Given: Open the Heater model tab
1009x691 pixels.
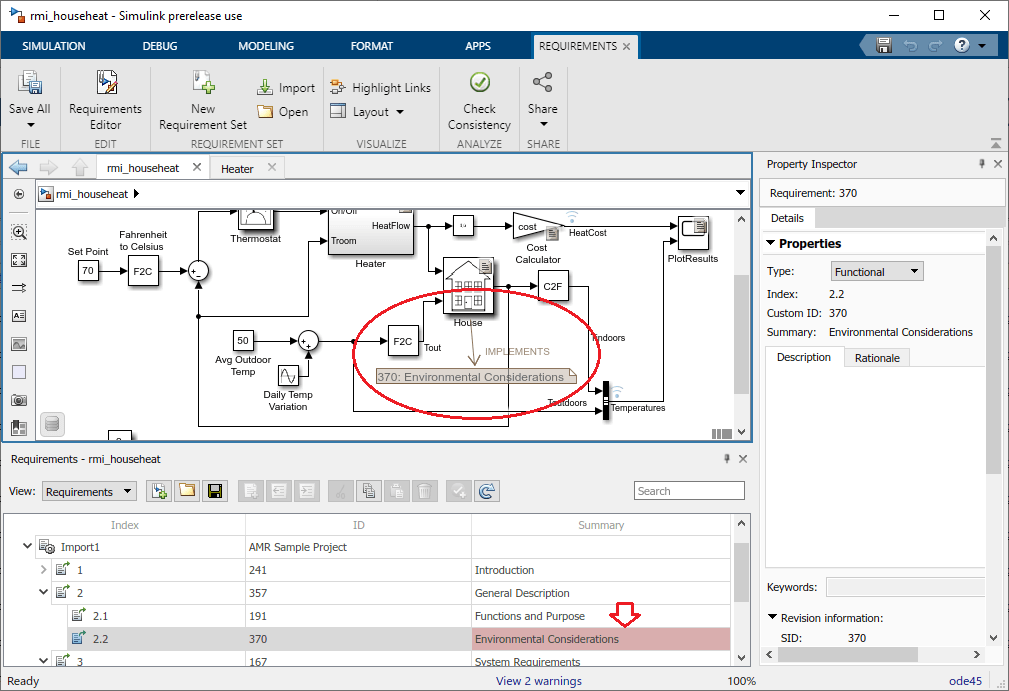Looking at the screenshot, I should 237,169.
